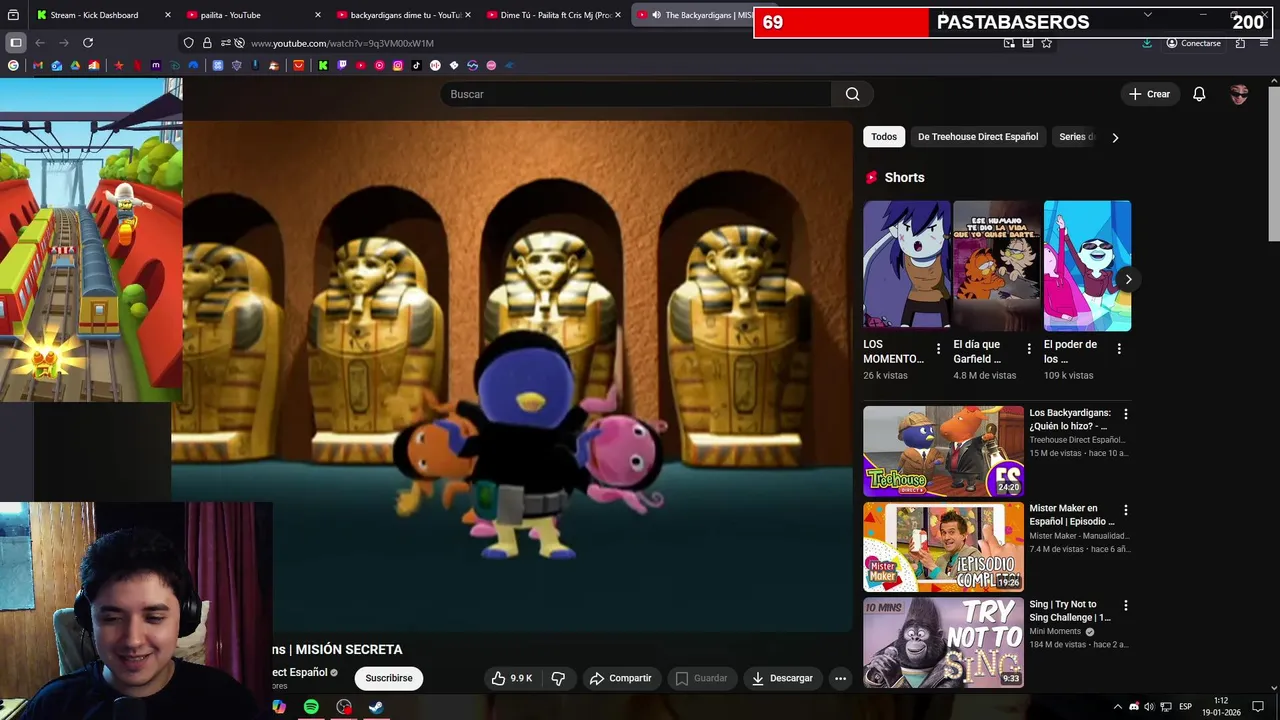1280x720 pixels.
Task: Open the taskbar clock showing 1:12
Action: [1220, 707]
